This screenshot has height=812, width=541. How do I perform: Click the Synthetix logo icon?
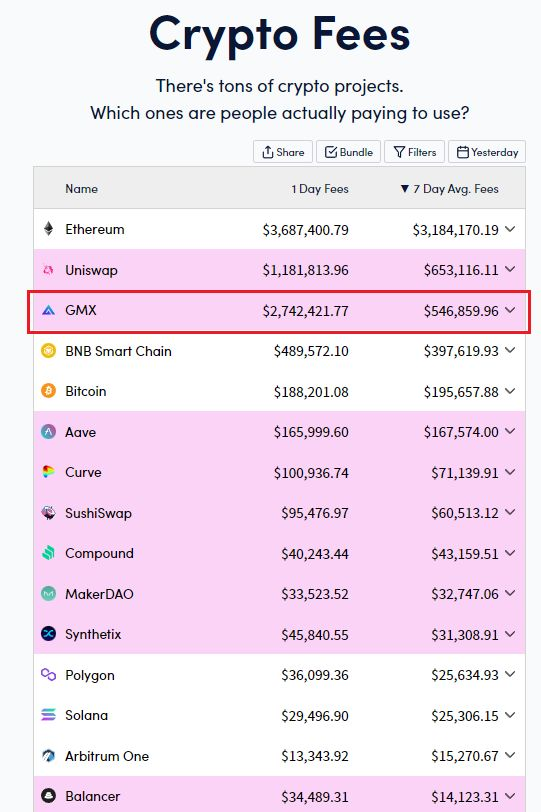48,634
